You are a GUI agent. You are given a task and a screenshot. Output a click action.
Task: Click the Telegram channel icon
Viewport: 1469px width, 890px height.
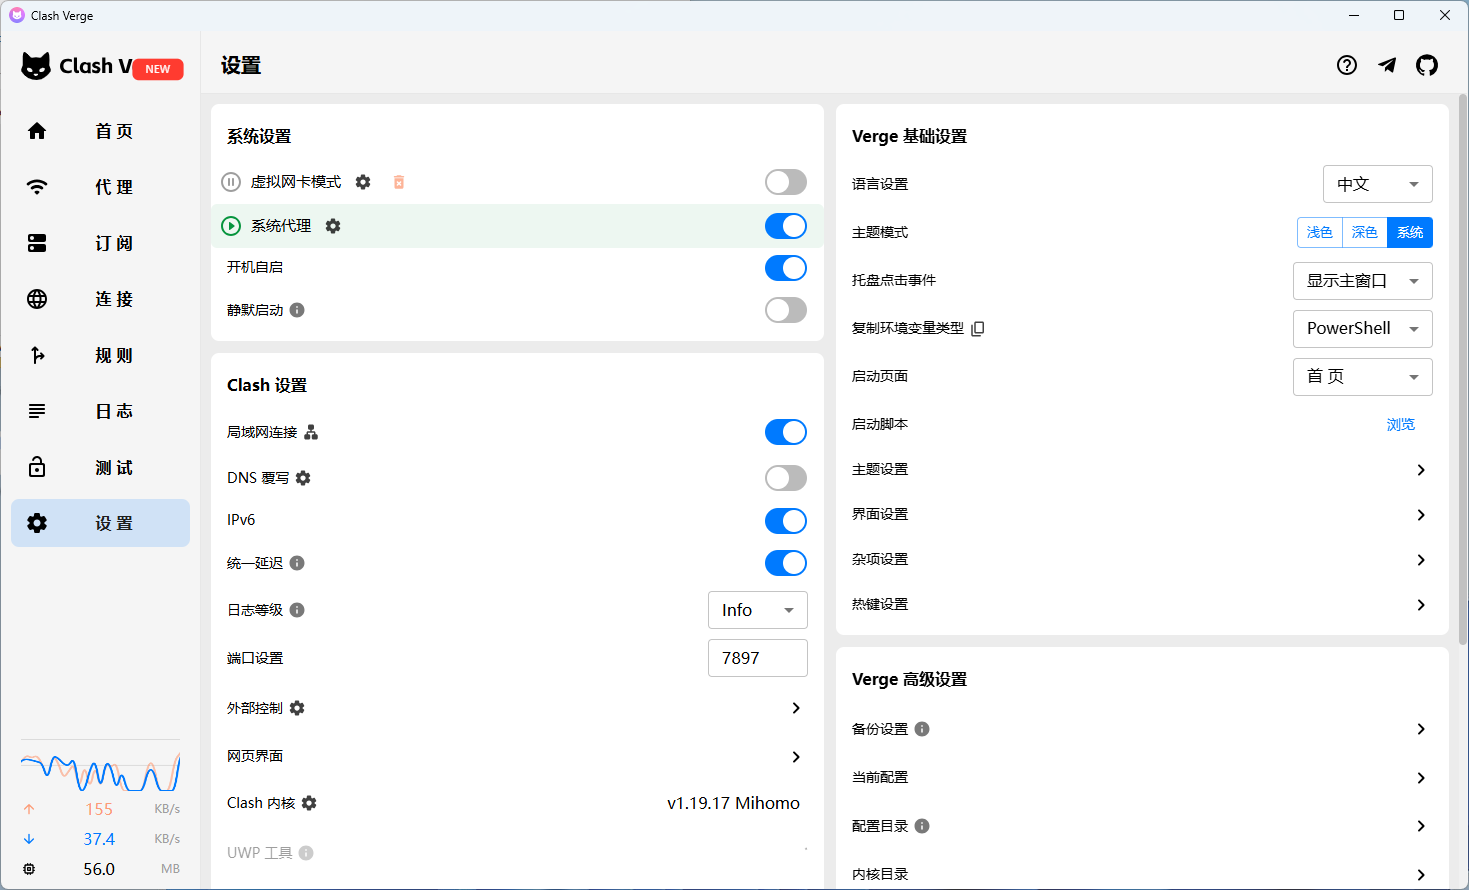tap(1387, 65)
